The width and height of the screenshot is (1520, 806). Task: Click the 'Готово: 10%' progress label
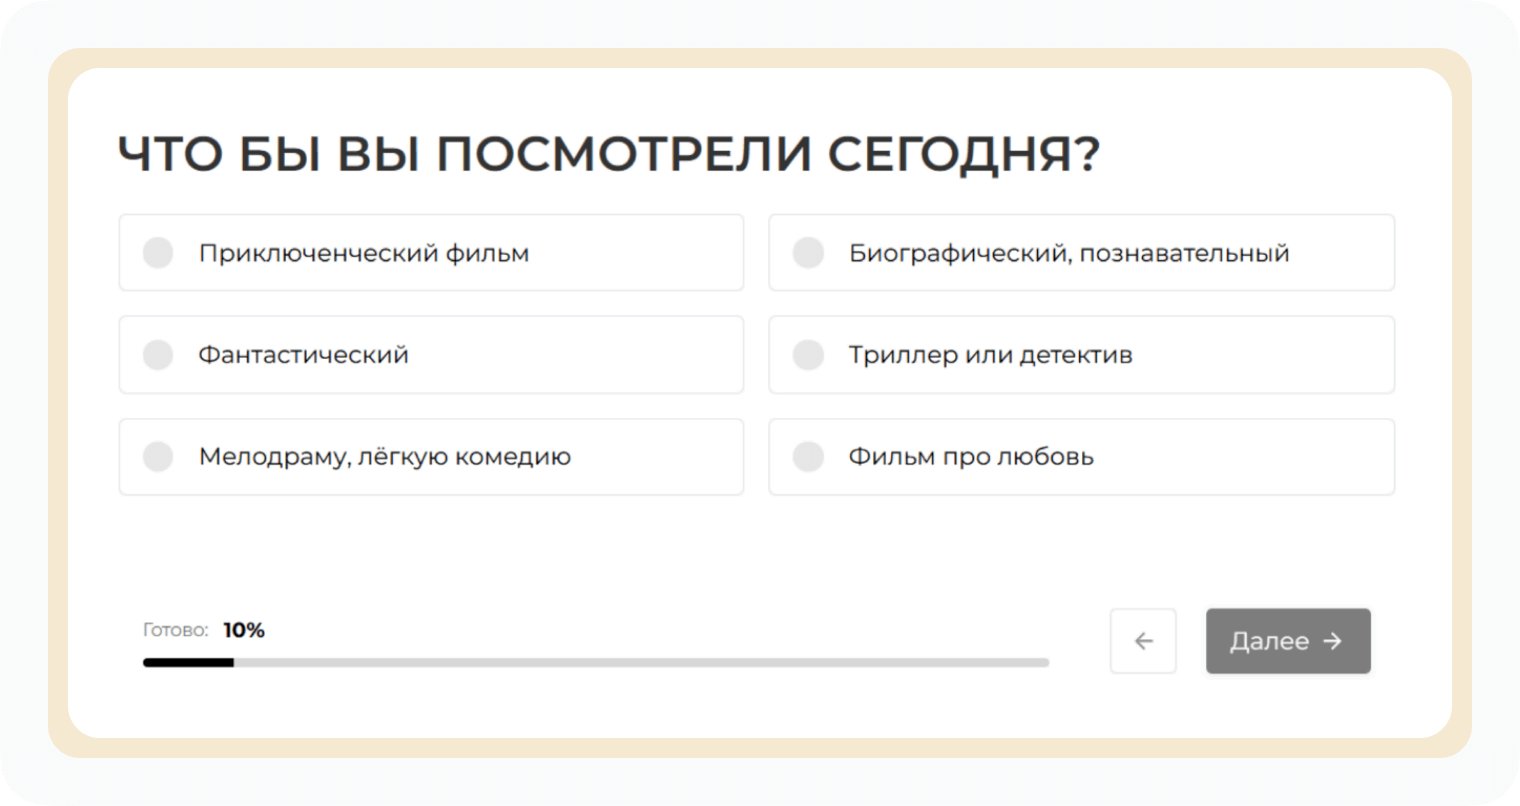click(204, 630)
